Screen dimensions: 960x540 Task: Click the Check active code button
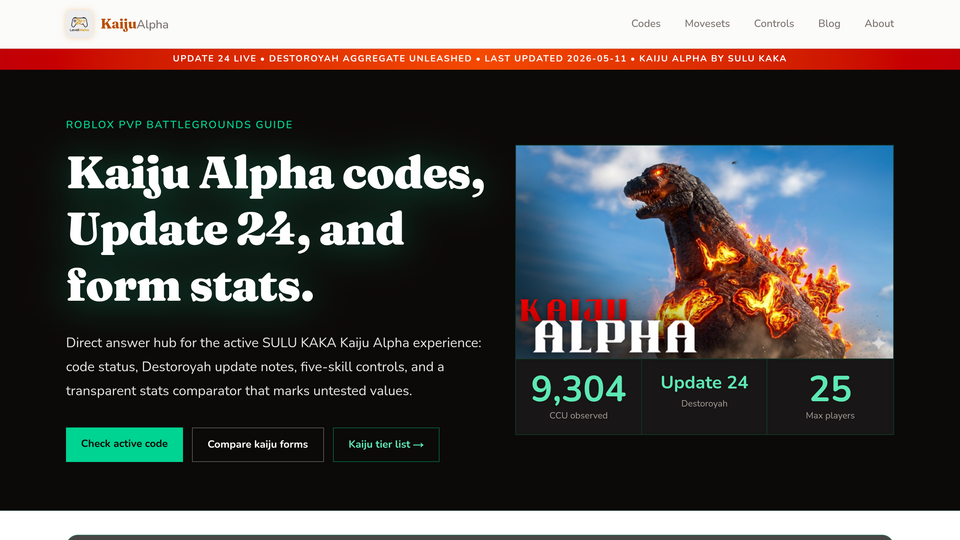click(x=124, y=444)
